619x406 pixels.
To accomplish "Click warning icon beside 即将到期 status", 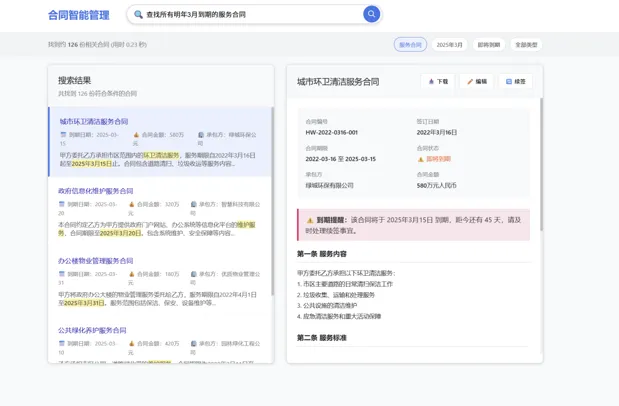I will coord(420,159).
